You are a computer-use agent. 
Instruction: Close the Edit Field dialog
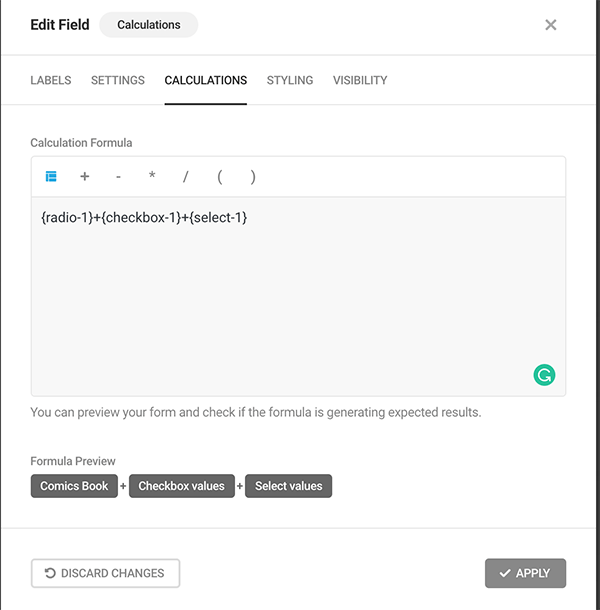point(551,25)
